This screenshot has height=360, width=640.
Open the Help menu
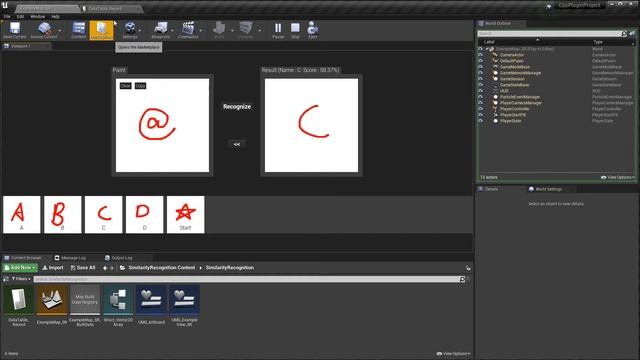(56, 17)
